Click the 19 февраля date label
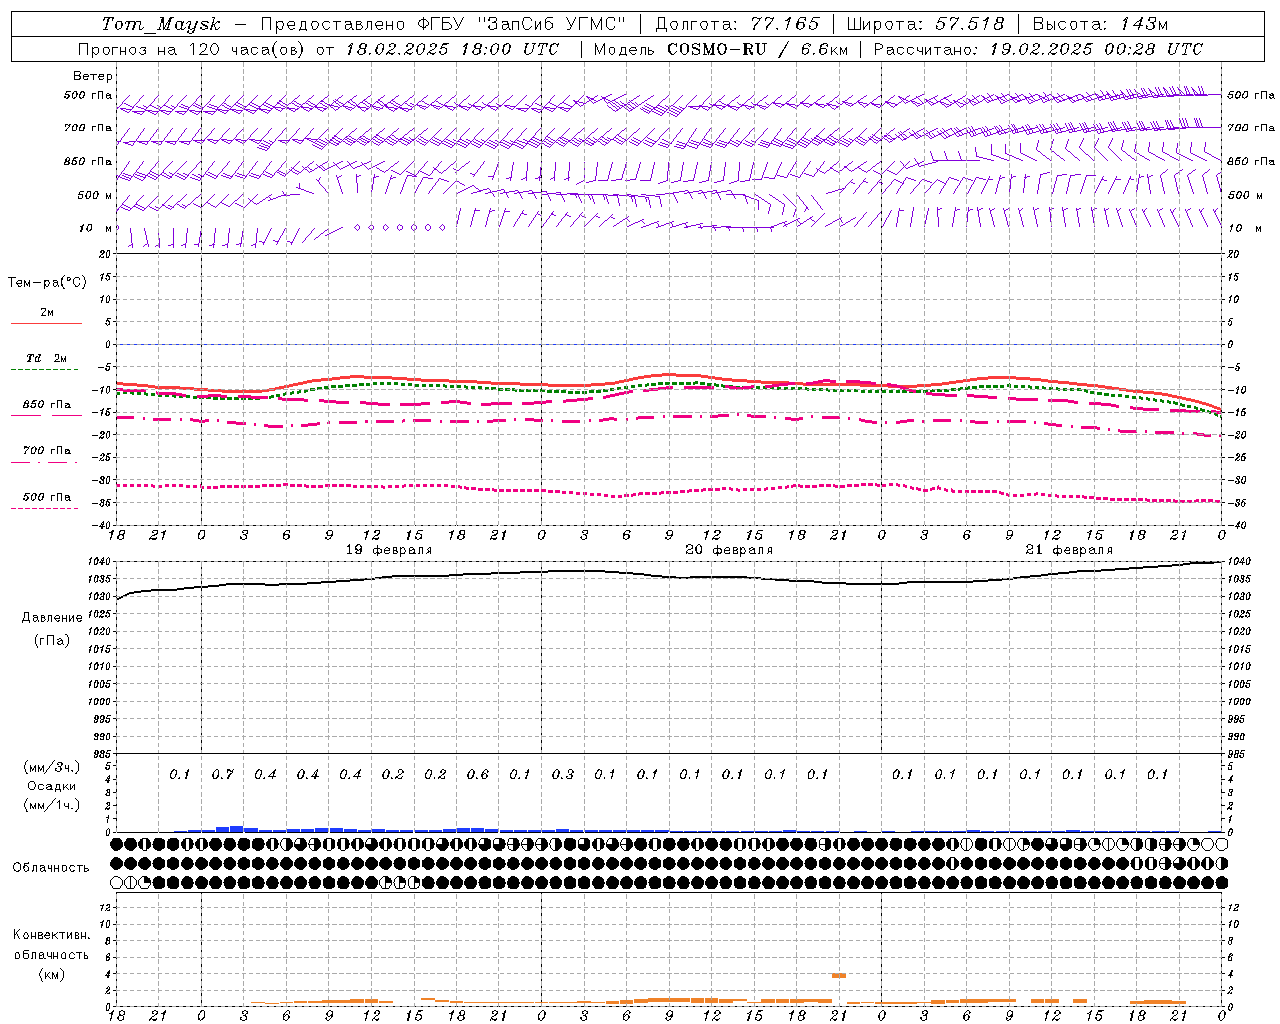This screenshot has height=1024, width=1280. pos(389,550)
